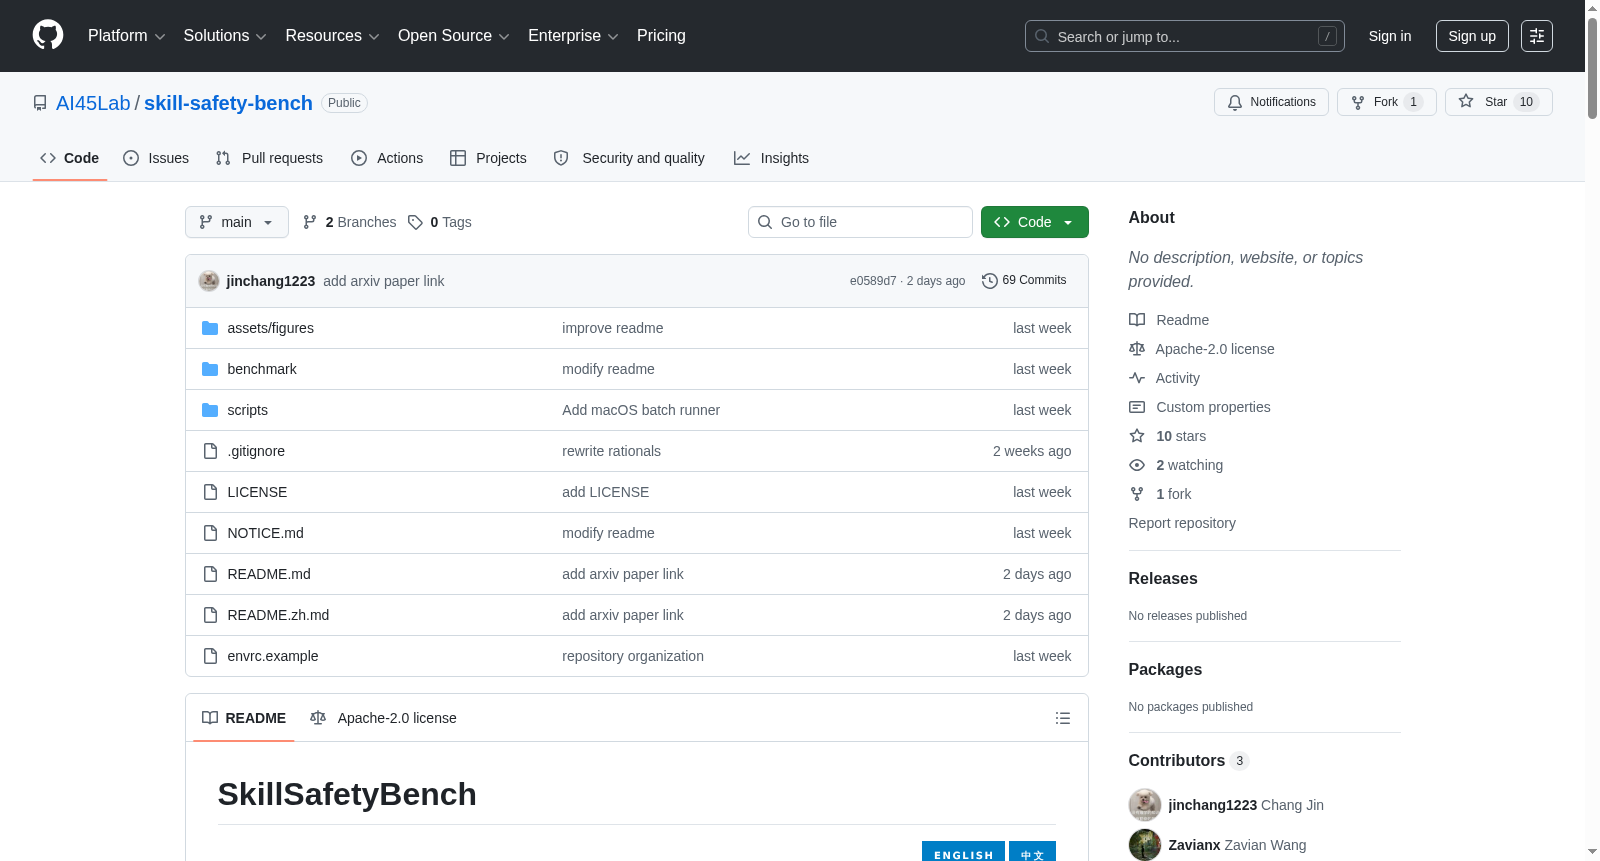Click the star icon next to 10 stars

coord(1137,436)
